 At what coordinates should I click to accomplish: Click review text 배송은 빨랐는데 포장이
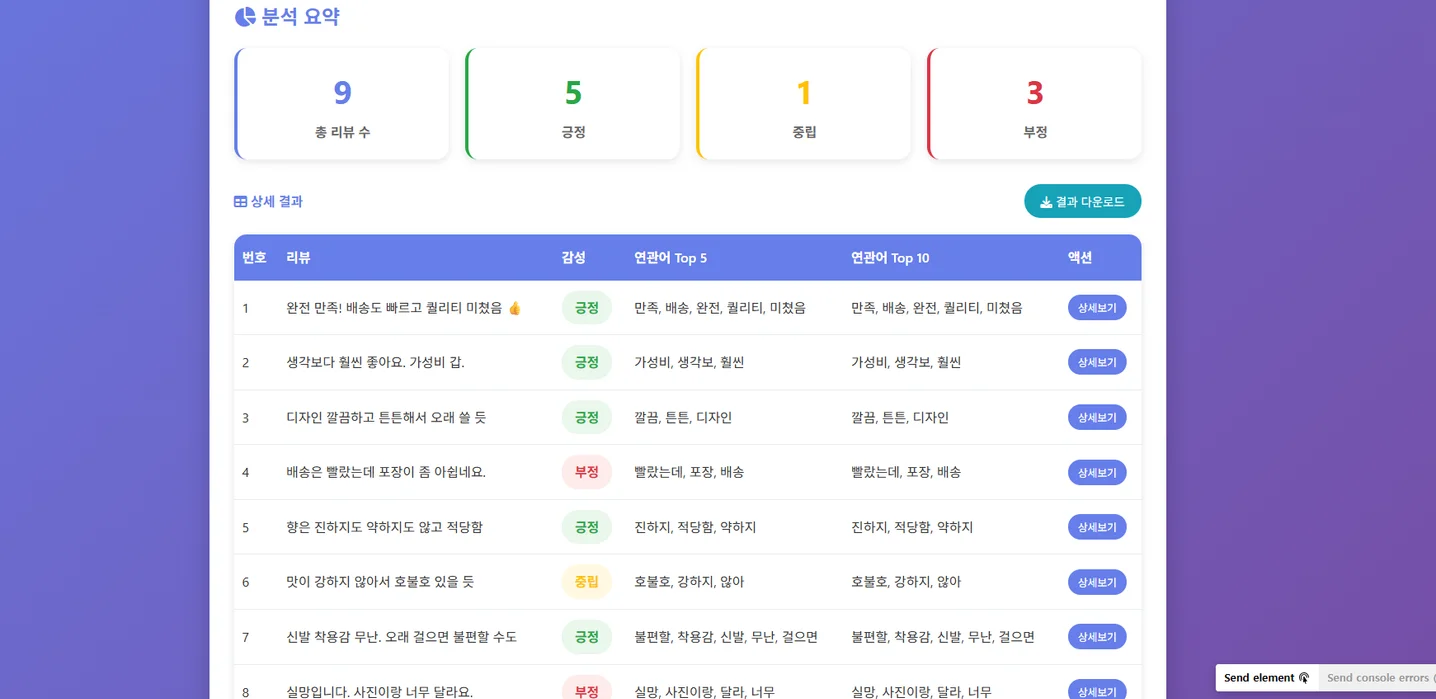pos(386,472)
